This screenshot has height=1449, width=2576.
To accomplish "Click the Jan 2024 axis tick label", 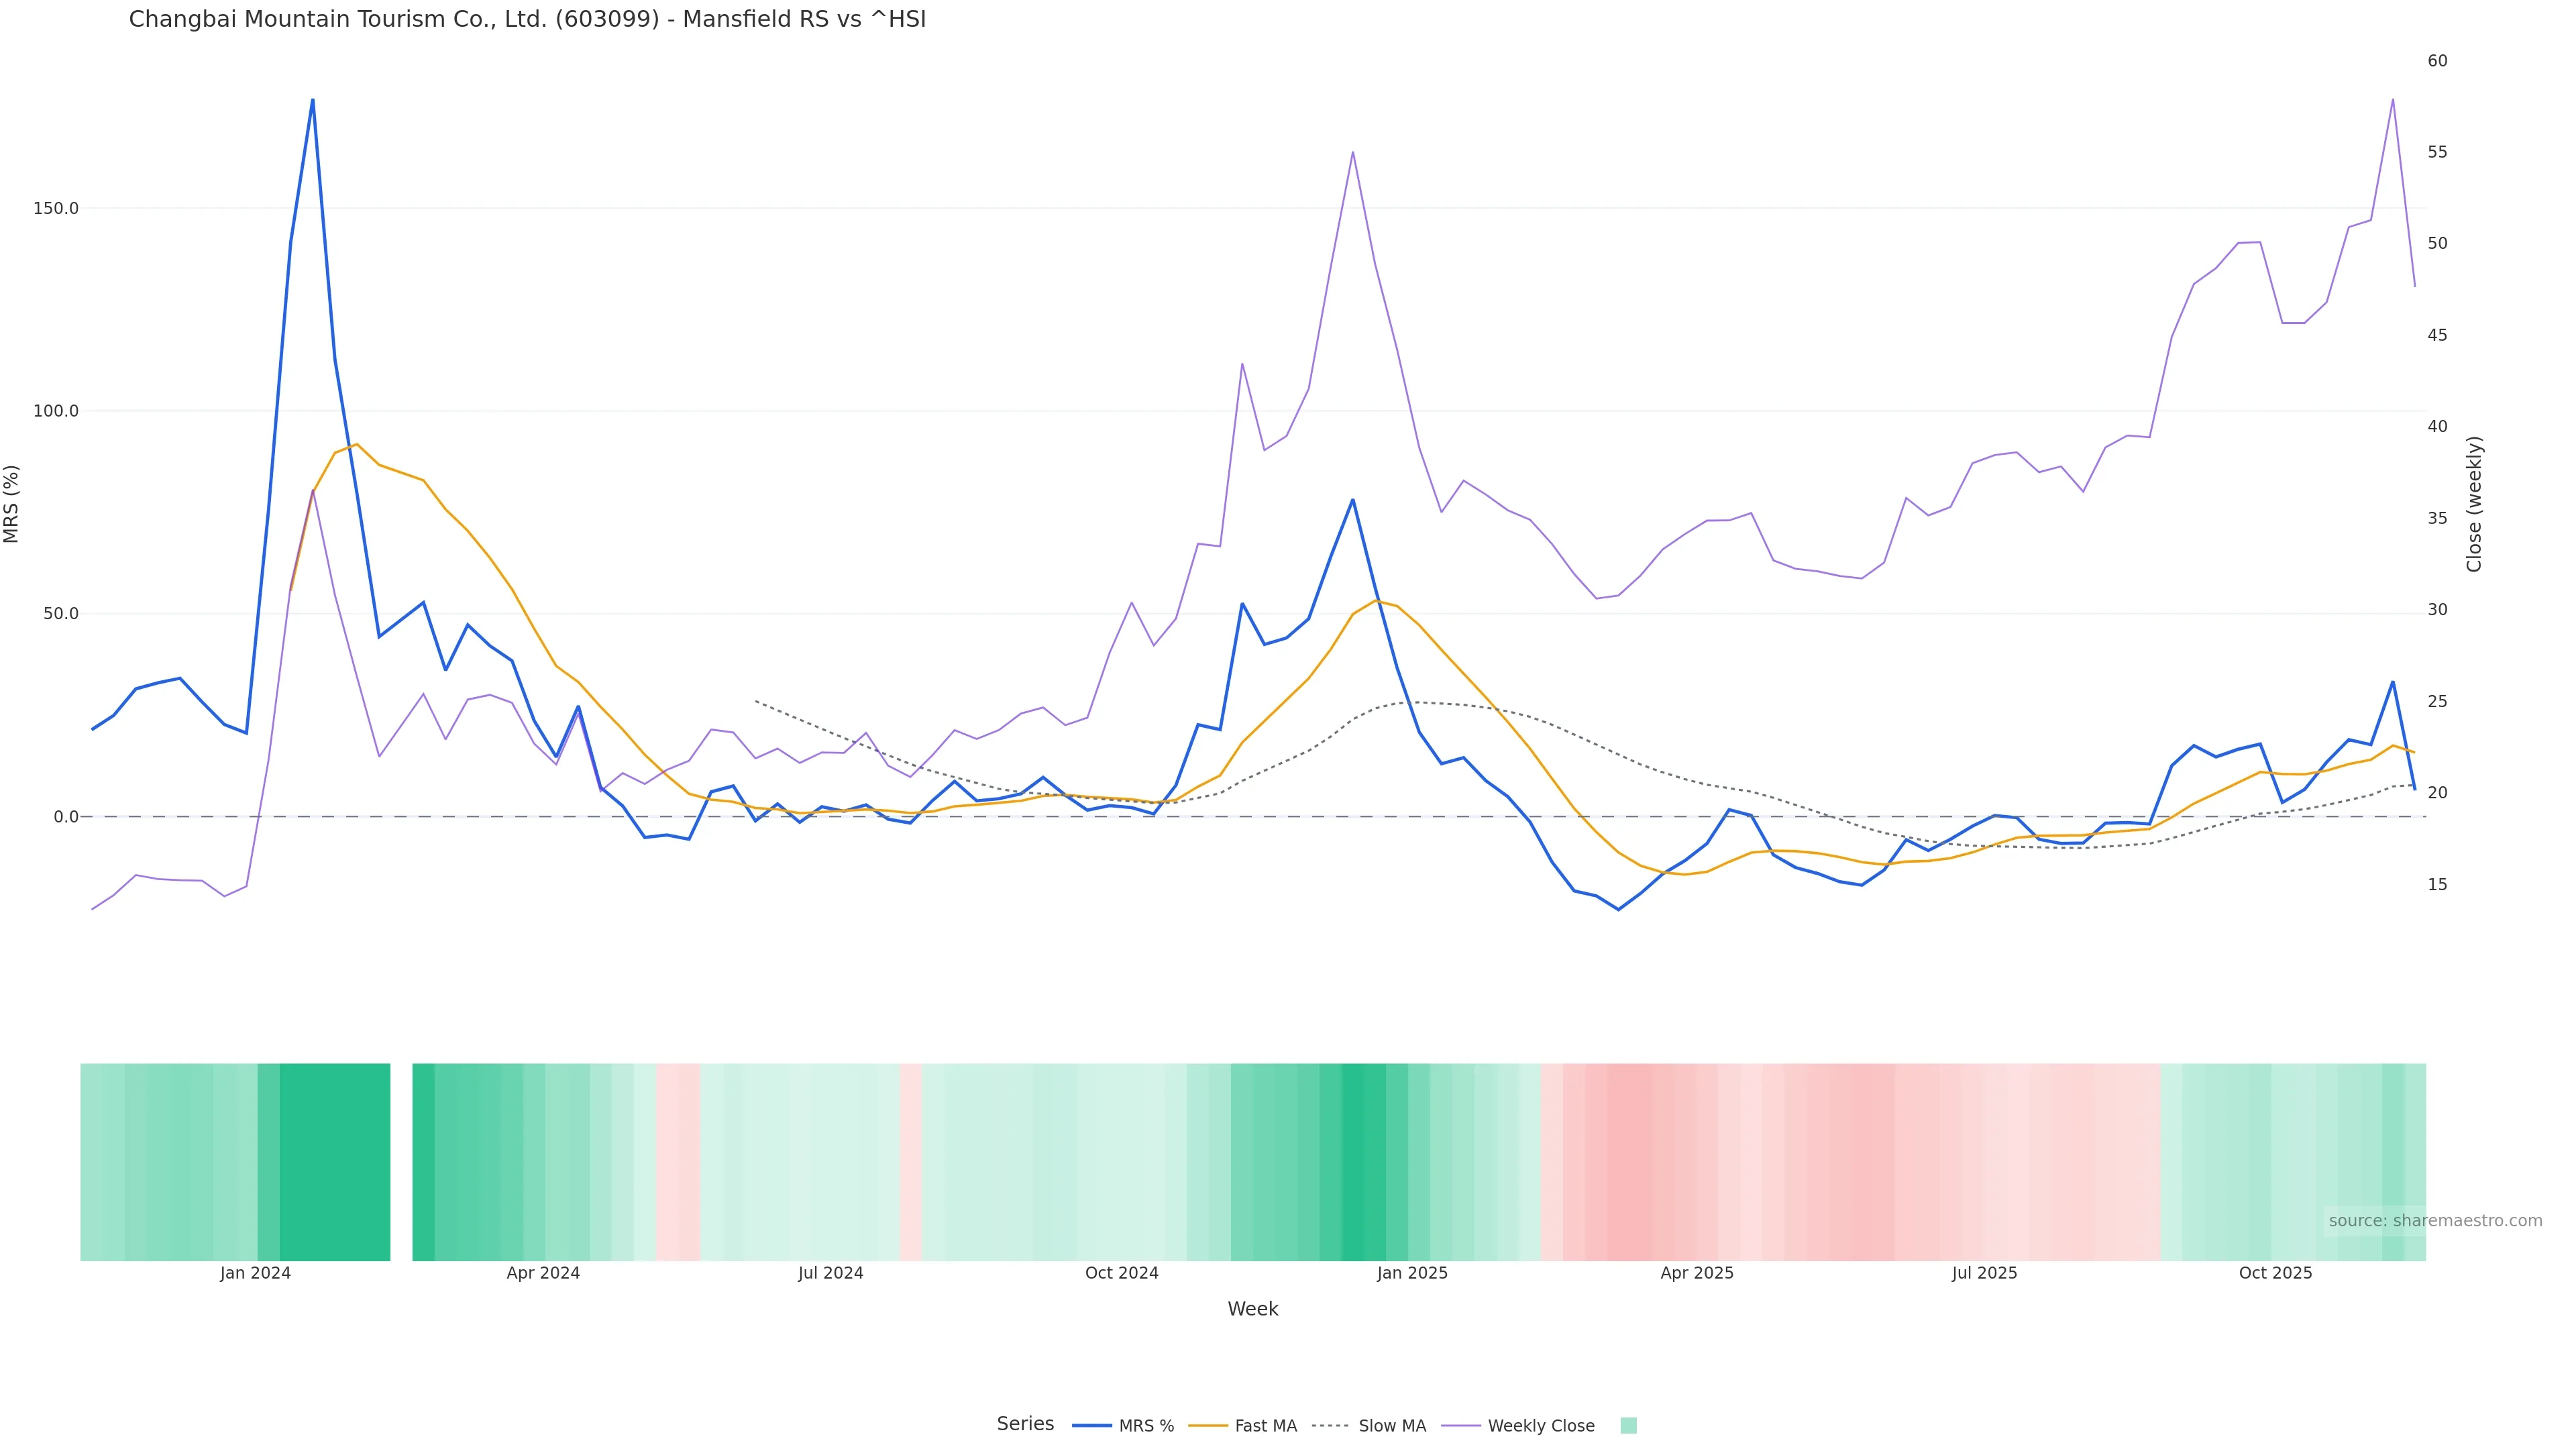I will coord(255,1273).
